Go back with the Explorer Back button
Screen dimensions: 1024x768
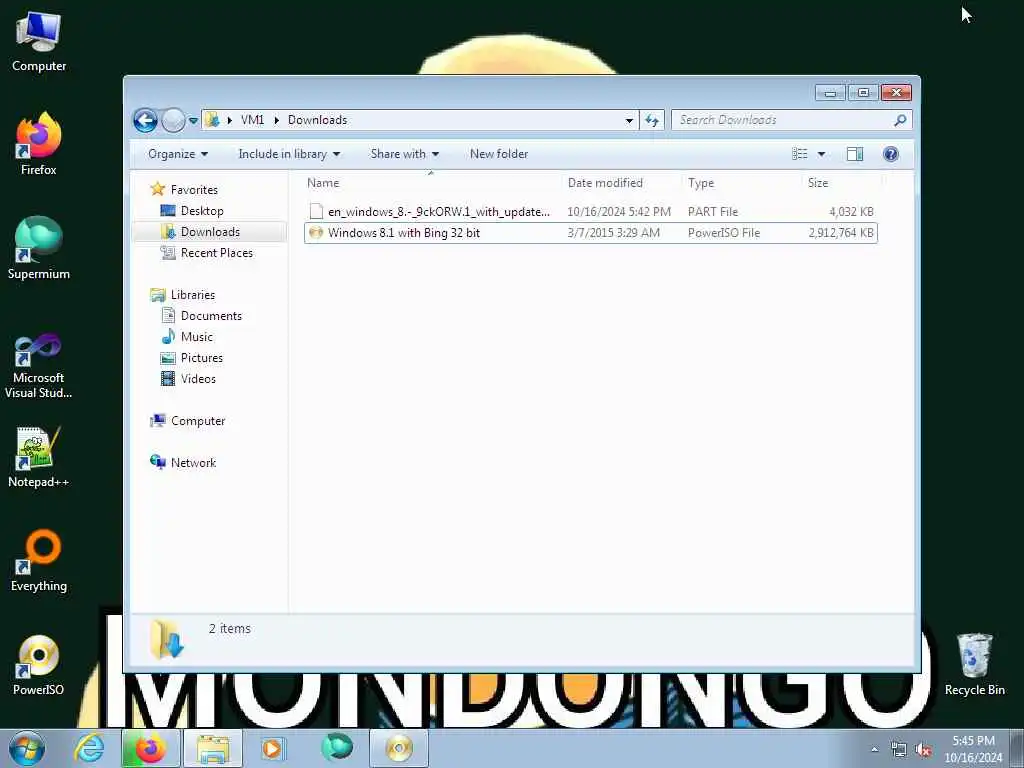pos(146,120)
